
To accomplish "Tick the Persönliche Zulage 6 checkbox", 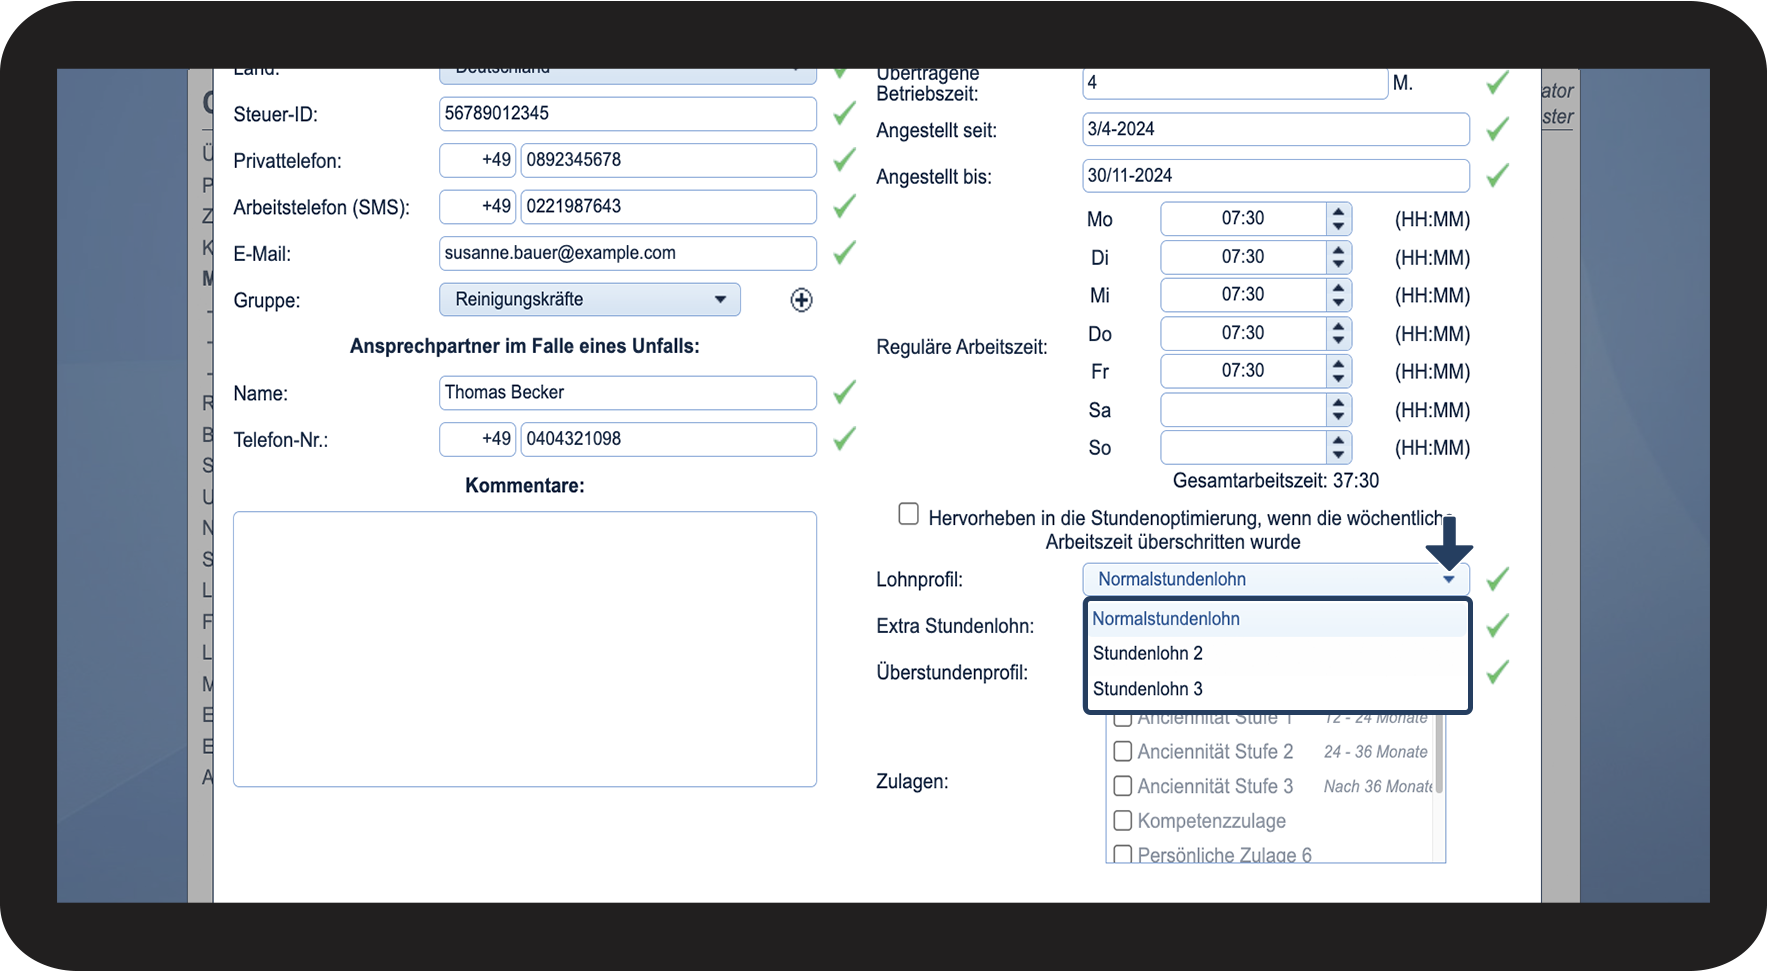I will (x=1123, y=855).
